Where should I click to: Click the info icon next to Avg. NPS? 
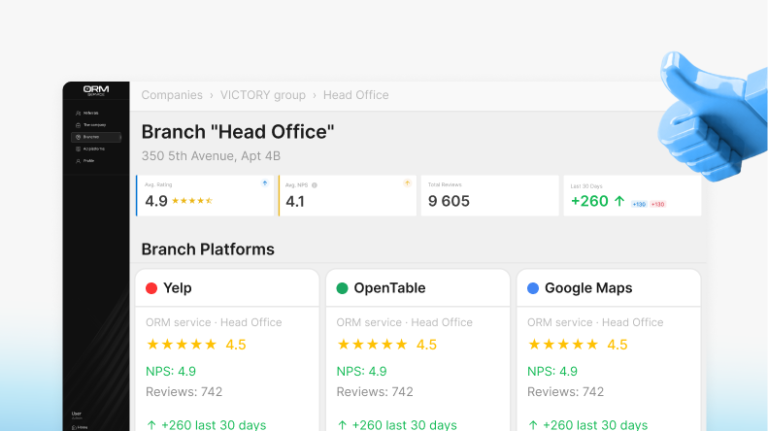(x=314, y=185)
